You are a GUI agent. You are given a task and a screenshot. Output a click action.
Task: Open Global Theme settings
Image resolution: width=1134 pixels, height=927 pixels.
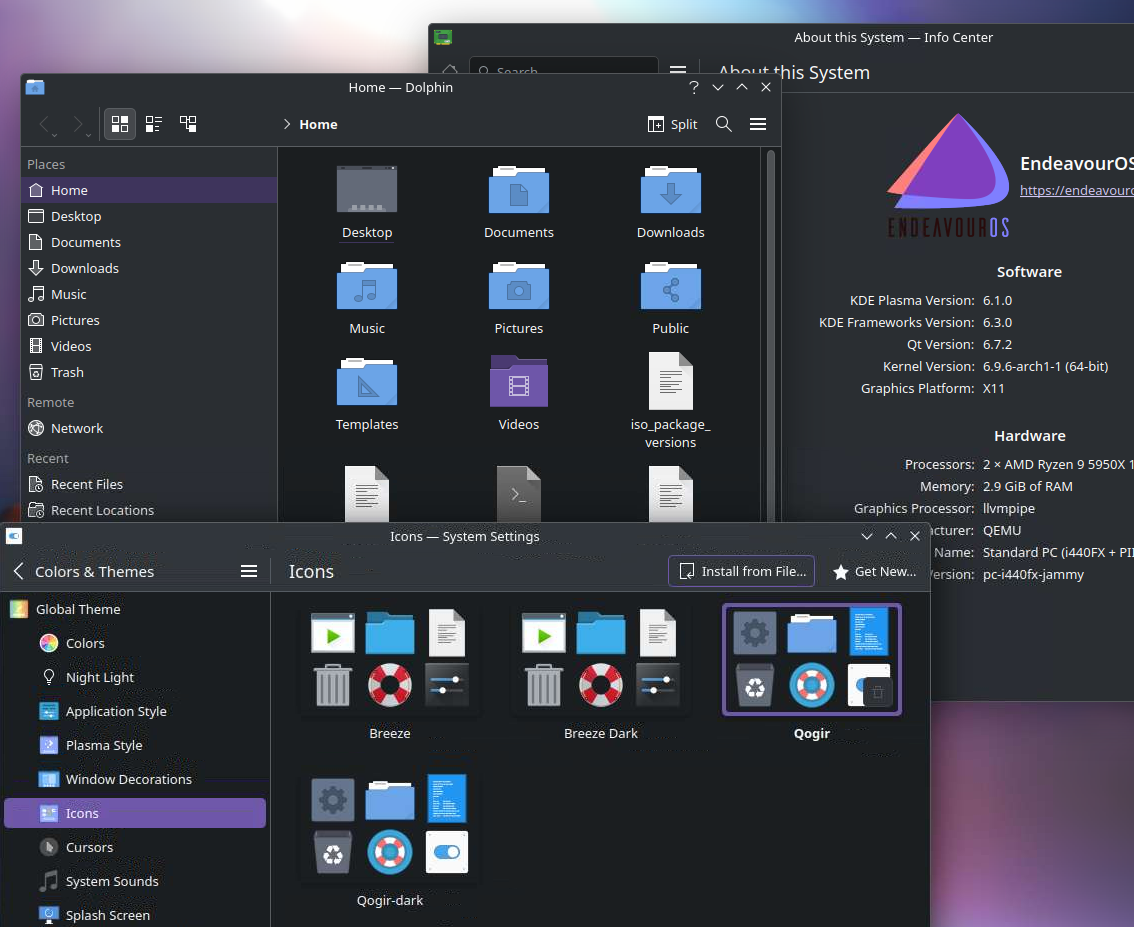pos(136,610)
